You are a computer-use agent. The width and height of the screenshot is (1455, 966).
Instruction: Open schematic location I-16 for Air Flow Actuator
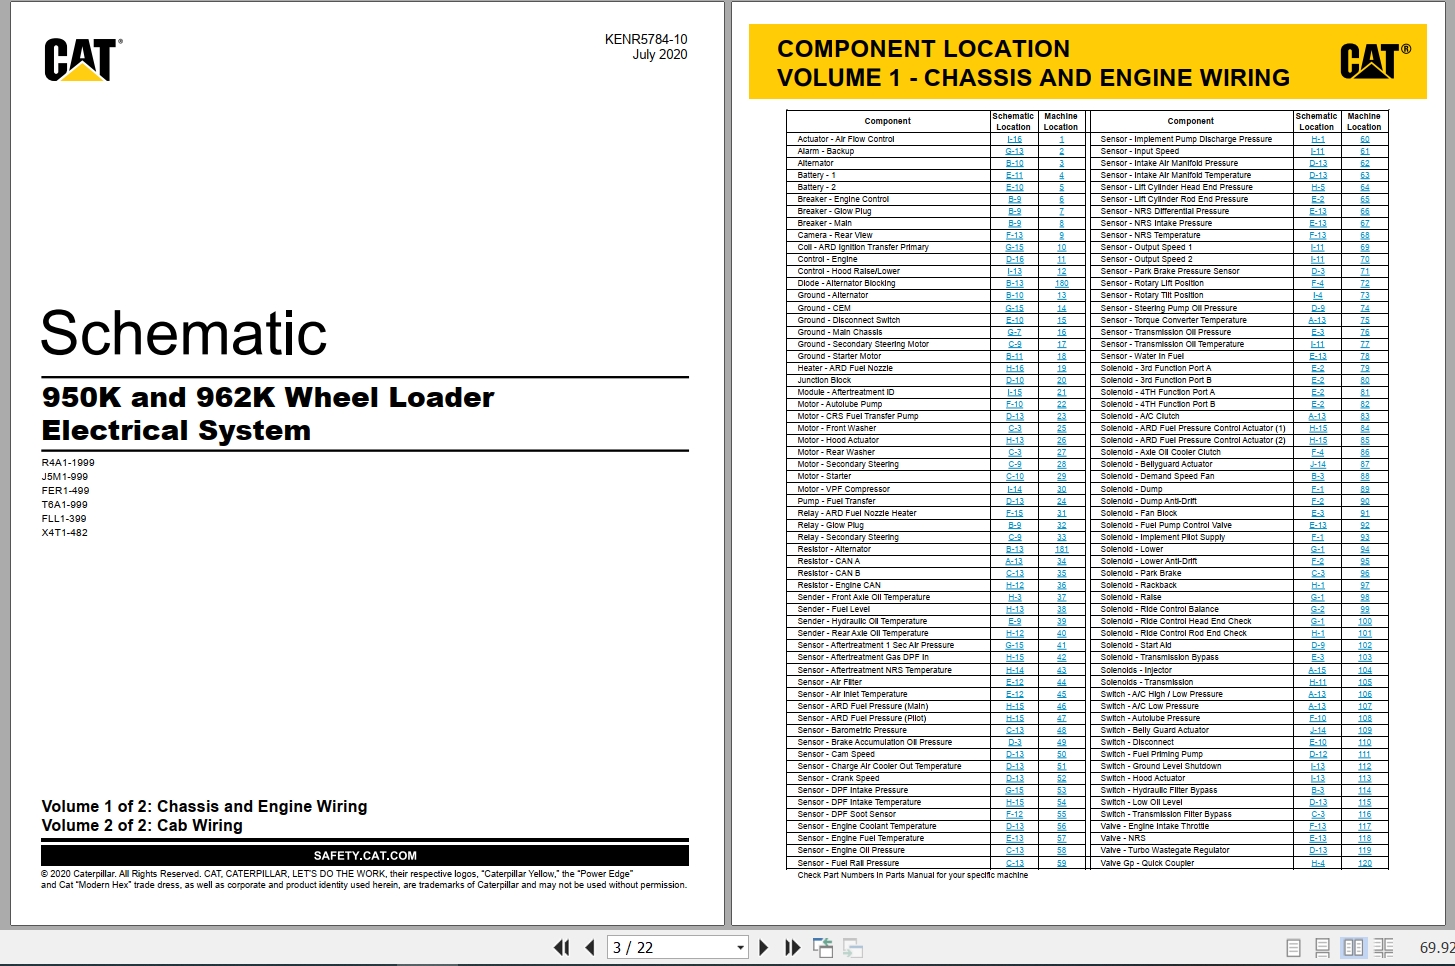pyautogui.click(x=1014, y=139)
